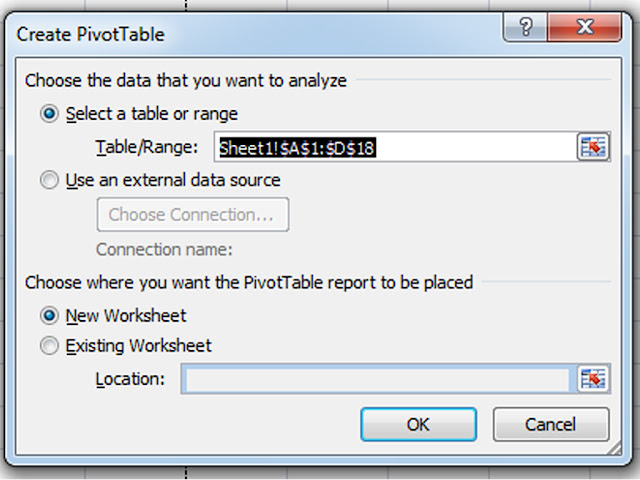This screenshot has height=480, width=640.
Task: Click the Location range selector icon
Action: point(593,379)
